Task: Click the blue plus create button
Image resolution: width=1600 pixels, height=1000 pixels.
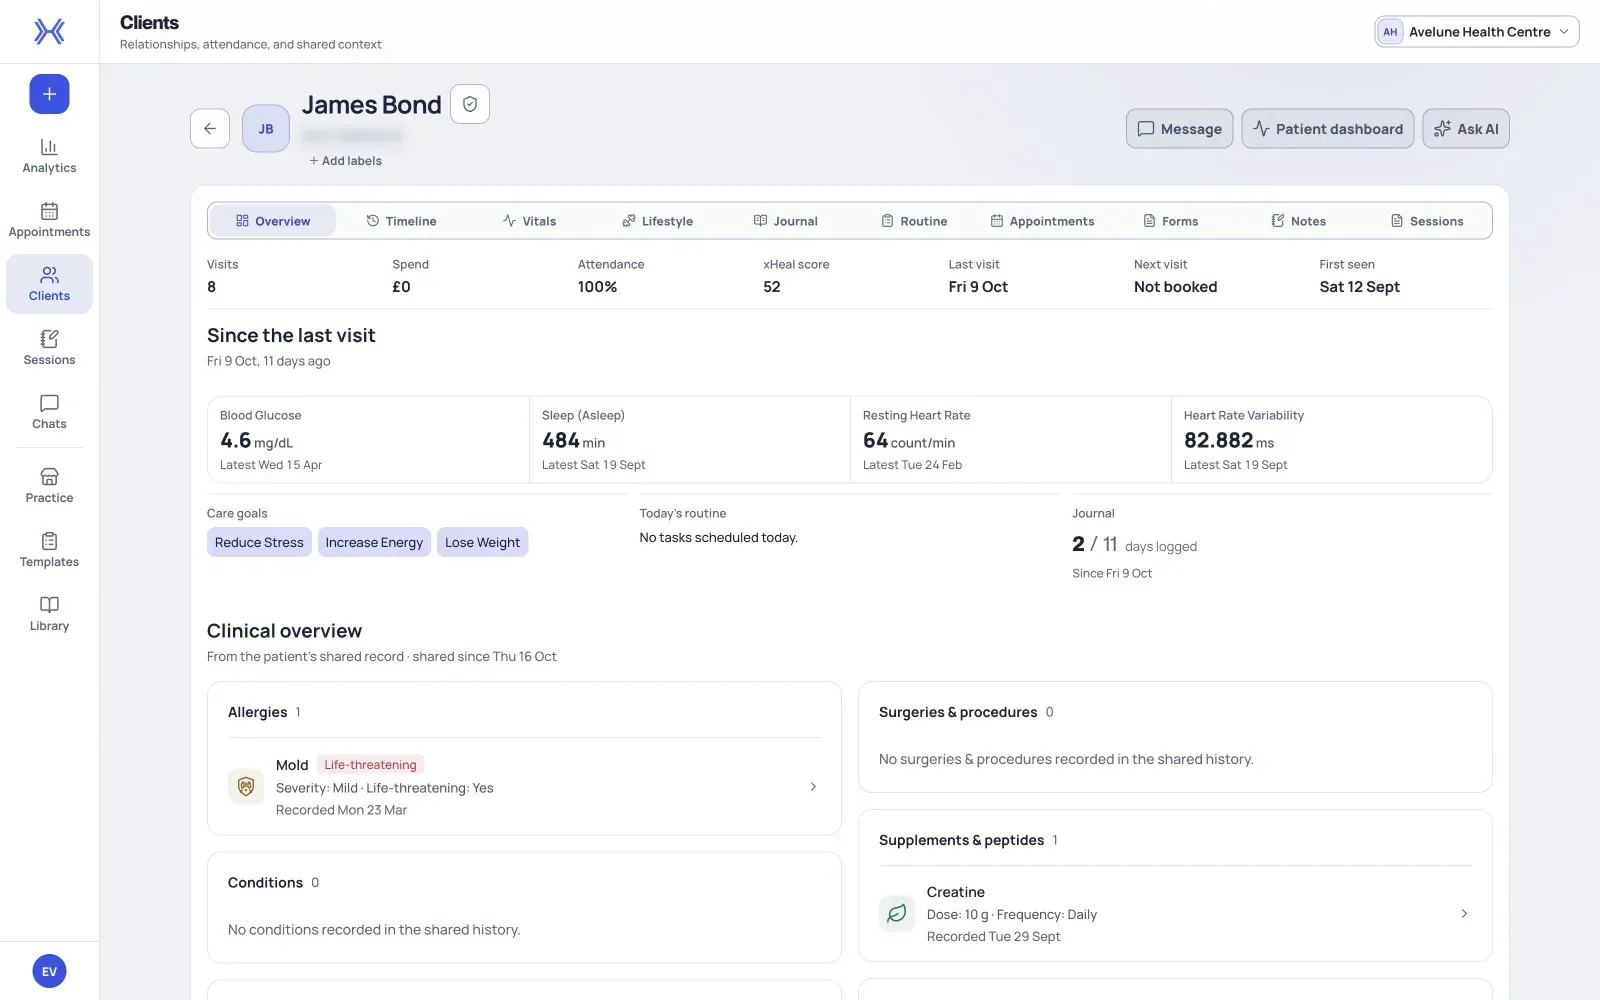Action: click(49, 94)
